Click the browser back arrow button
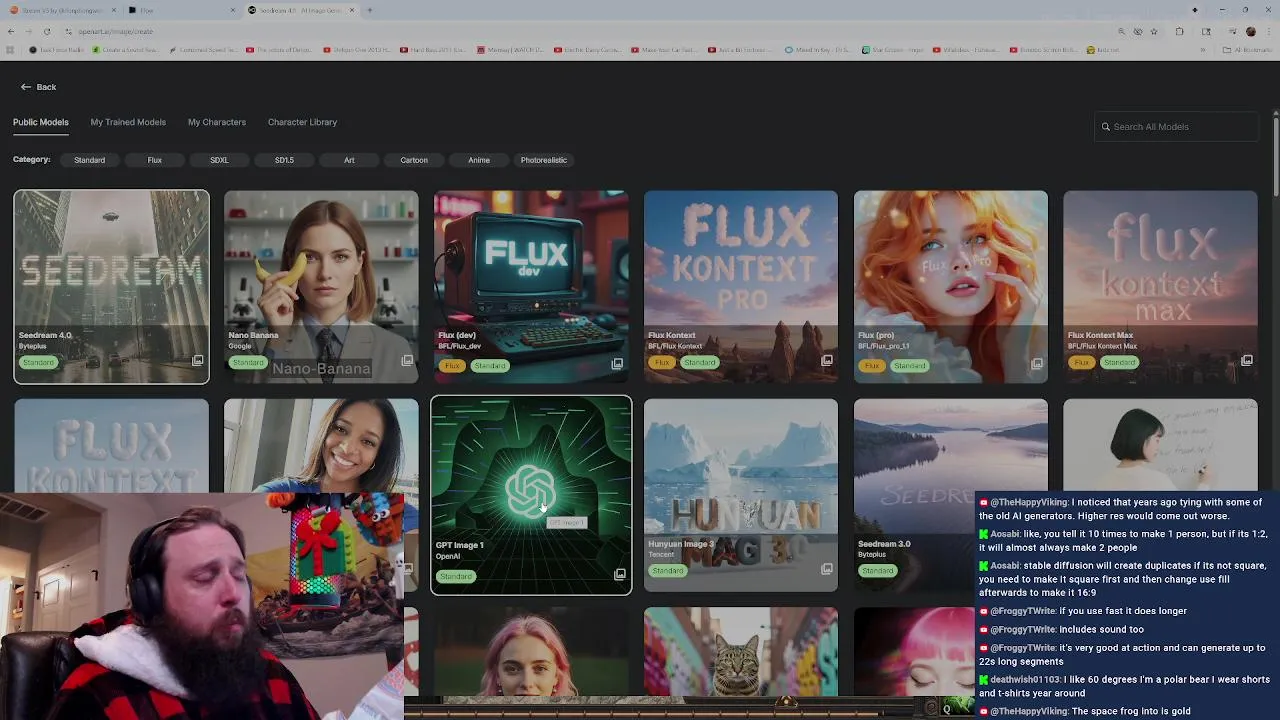The height and width of the screenshot is (720, 1280). [10, 31]
